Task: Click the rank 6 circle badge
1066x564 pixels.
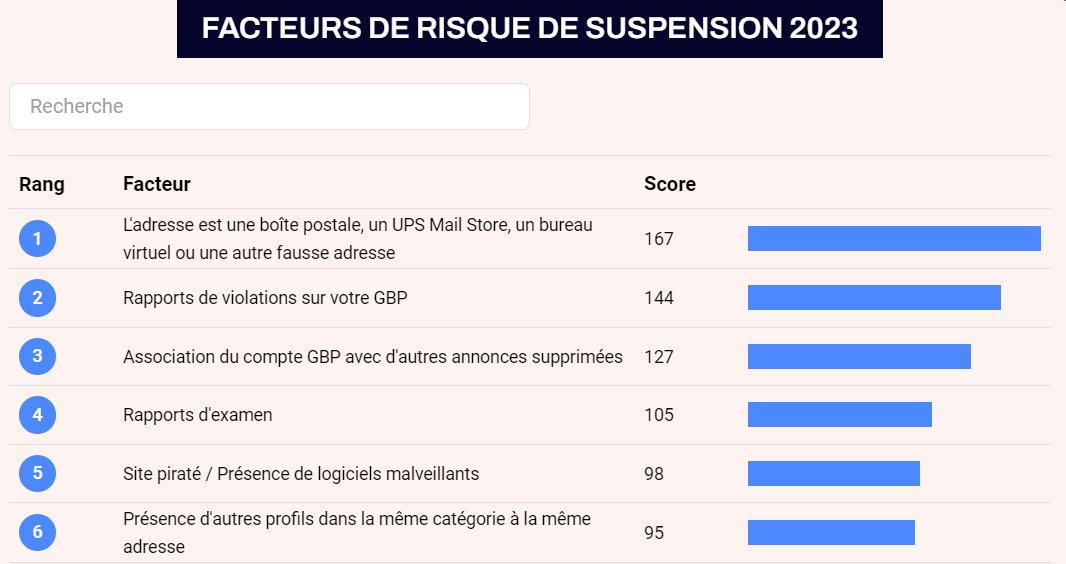Action: click(x=37, y=532)
